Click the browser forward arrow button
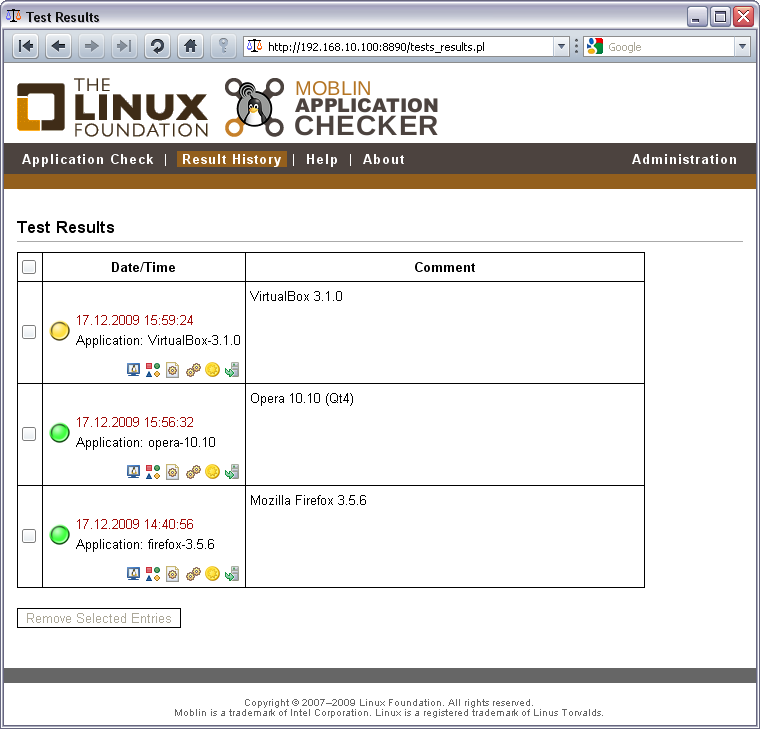The width and height of the screenshot is (760, 729). 91,46
